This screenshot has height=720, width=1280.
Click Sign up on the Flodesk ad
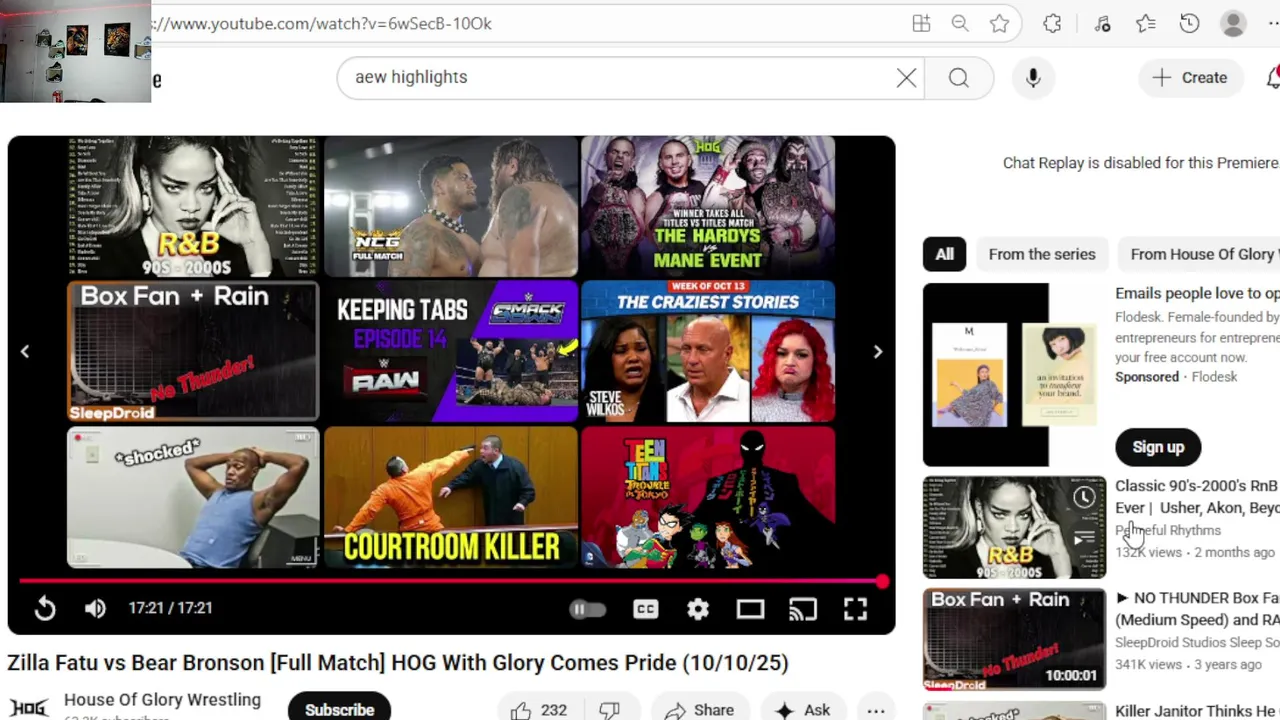point(1158,447)
